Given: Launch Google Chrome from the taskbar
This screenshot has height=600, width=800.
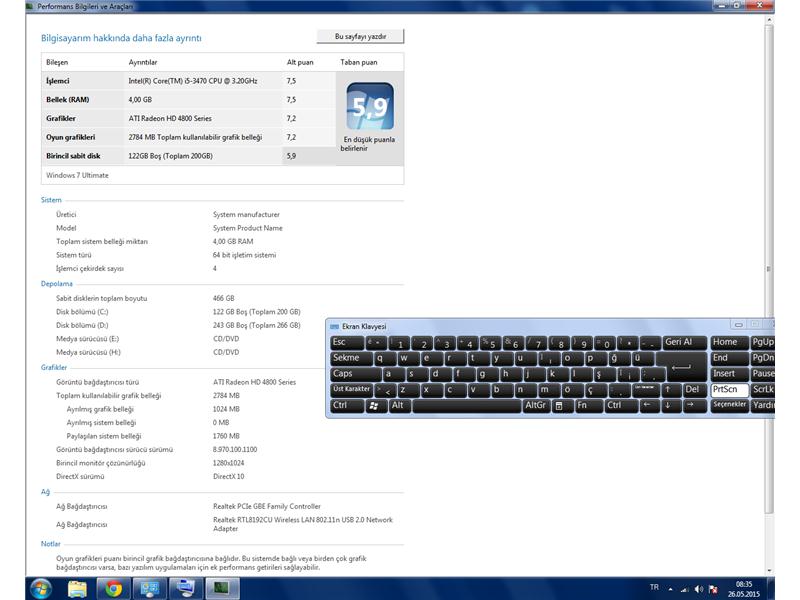Looking at the screenshot, I should point(113,589).
